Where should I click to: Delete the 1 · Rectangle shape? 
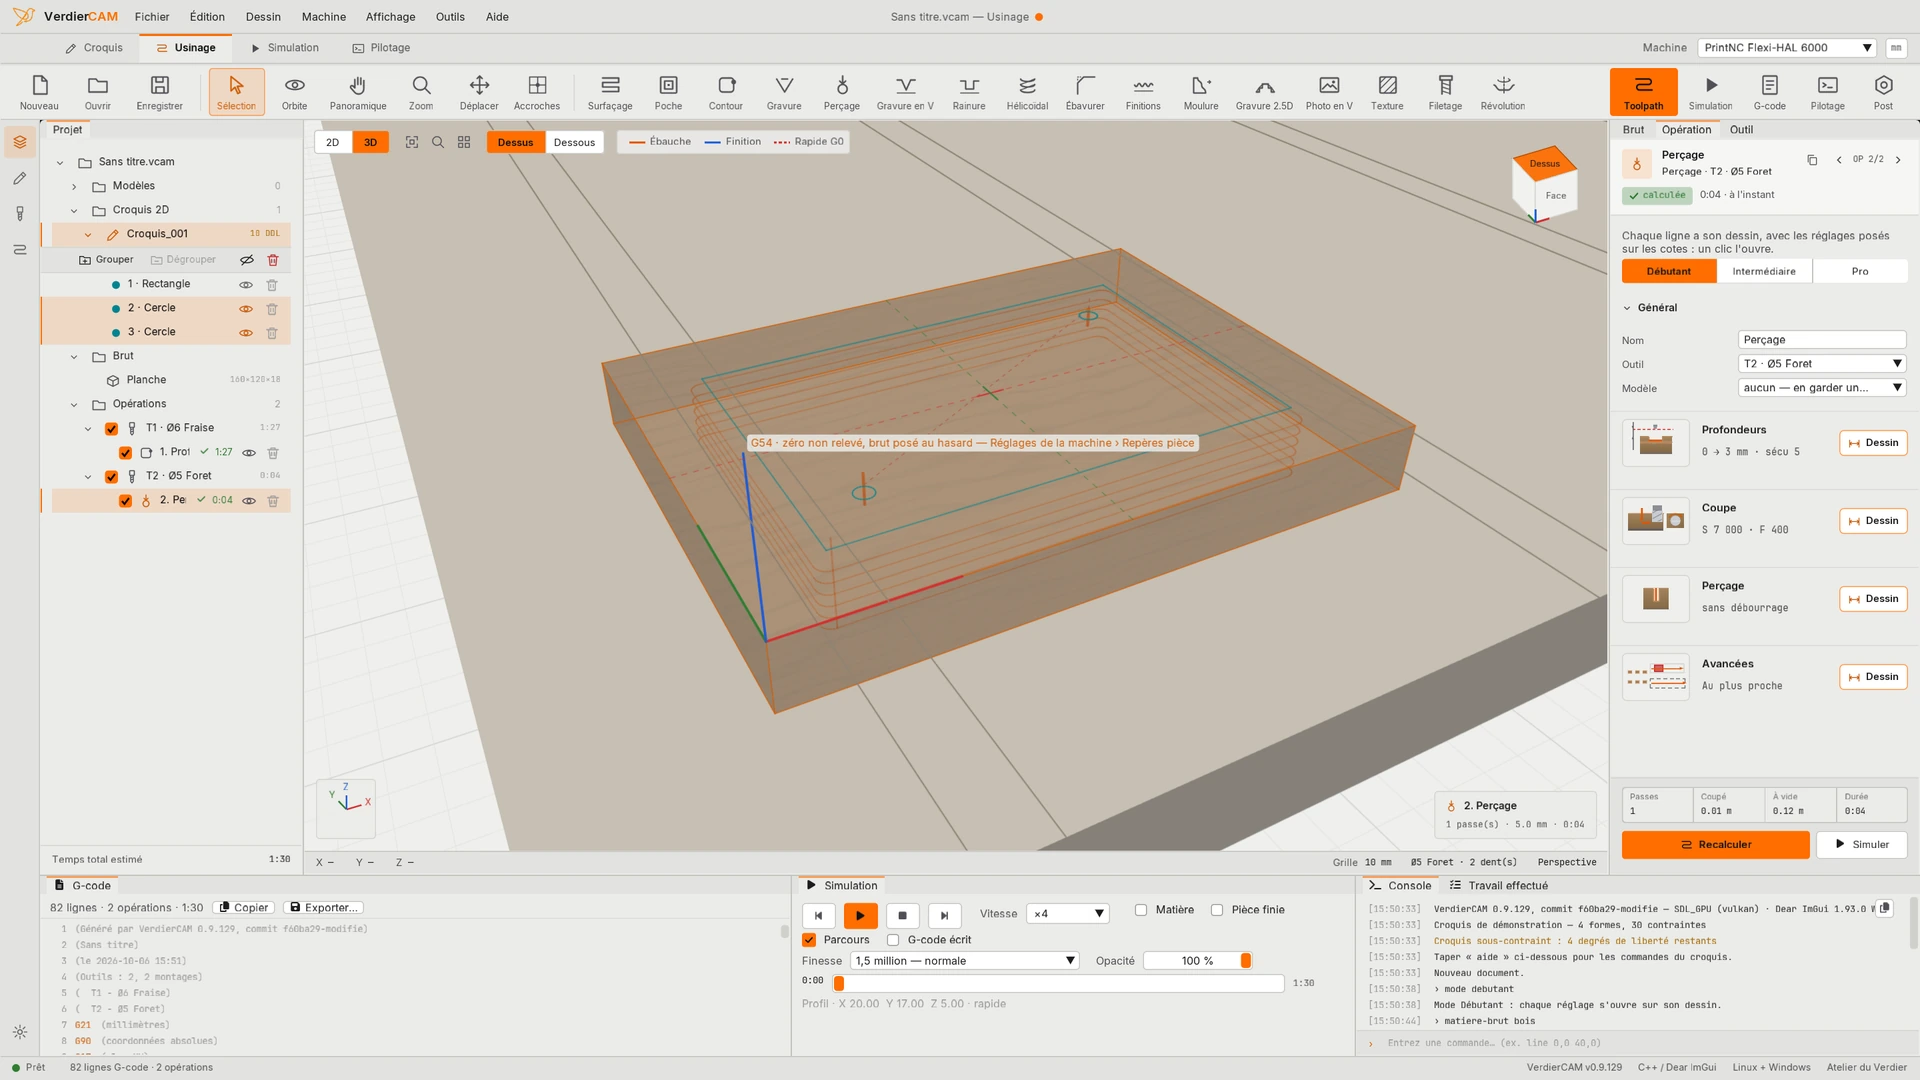click(x=272, y=285)
